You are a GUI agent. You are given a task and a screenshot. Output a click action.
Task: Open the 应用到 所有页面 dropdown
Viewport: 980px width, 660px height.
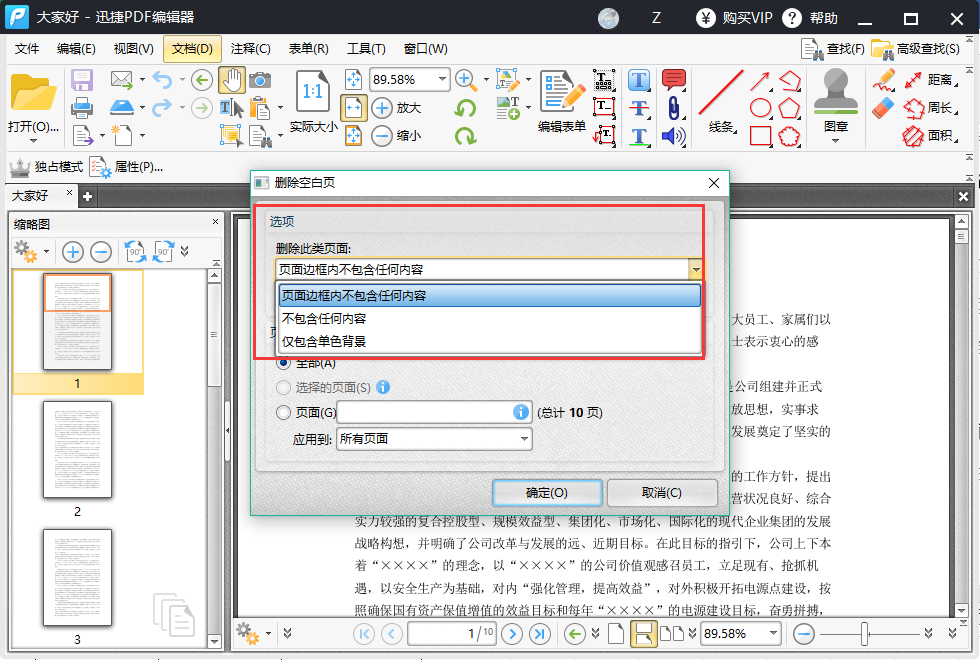point(434,439)
